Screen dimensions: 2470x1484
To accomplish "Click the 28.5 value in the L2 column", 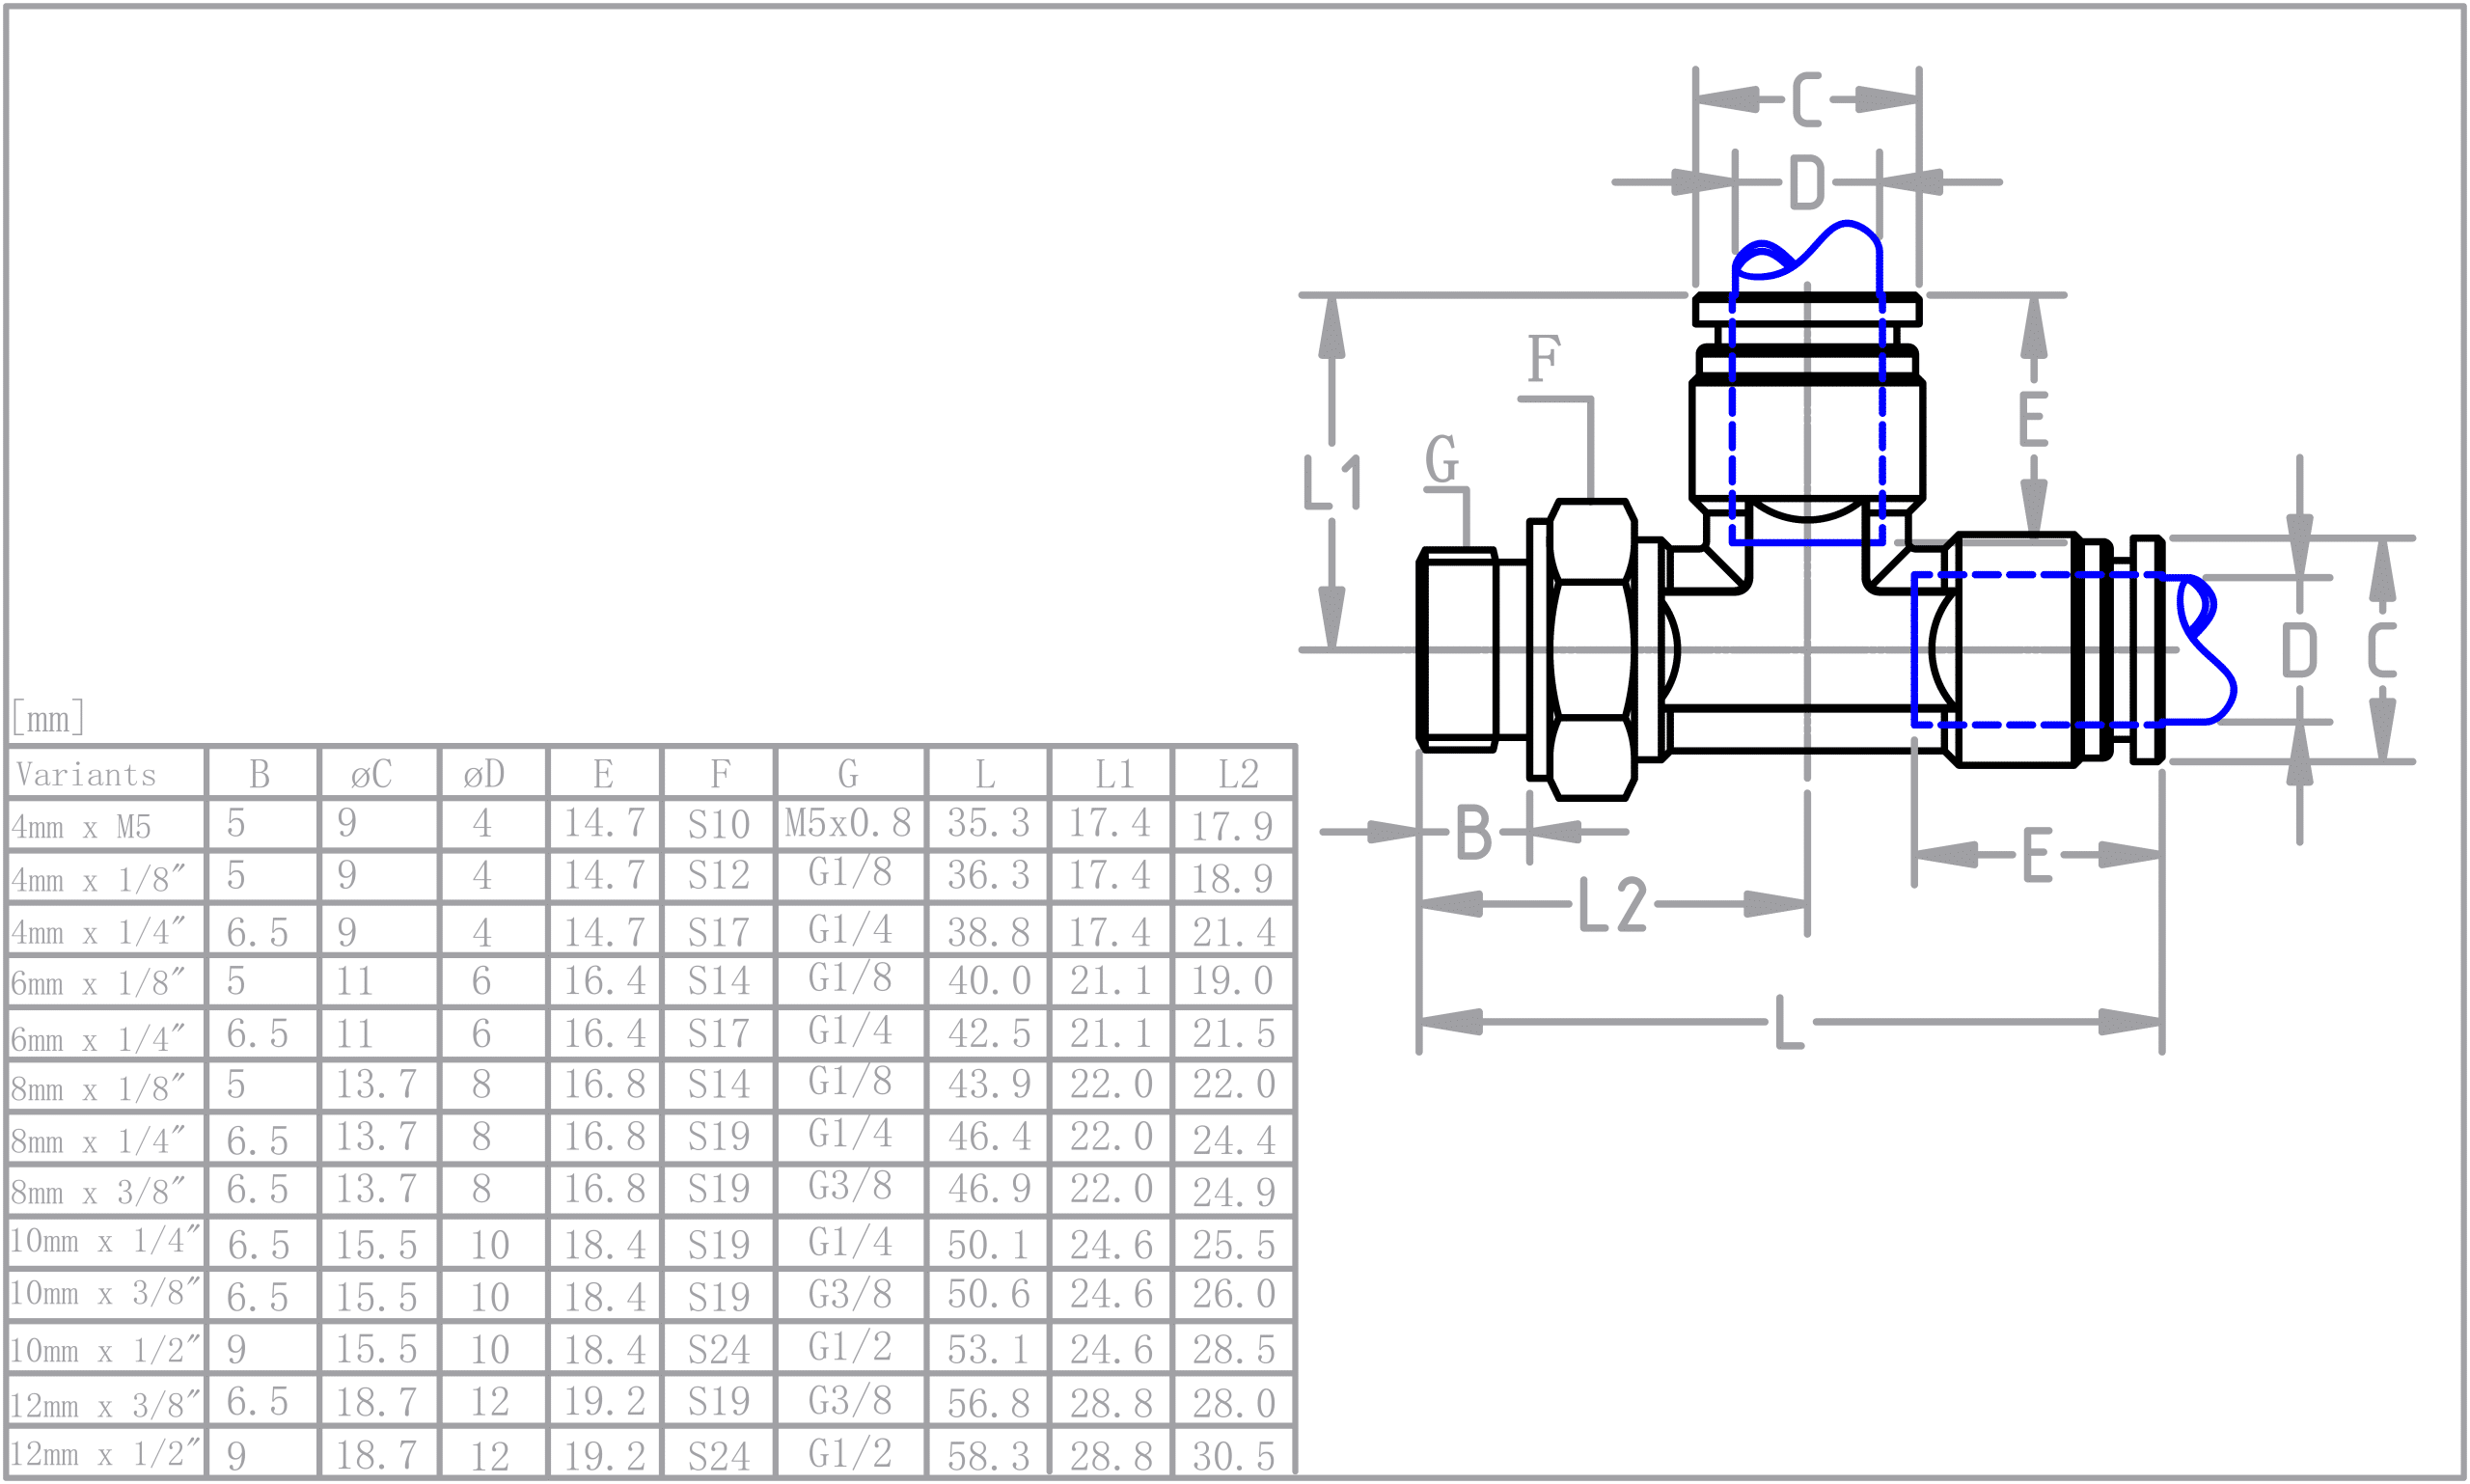I will click(1234, 1349).
